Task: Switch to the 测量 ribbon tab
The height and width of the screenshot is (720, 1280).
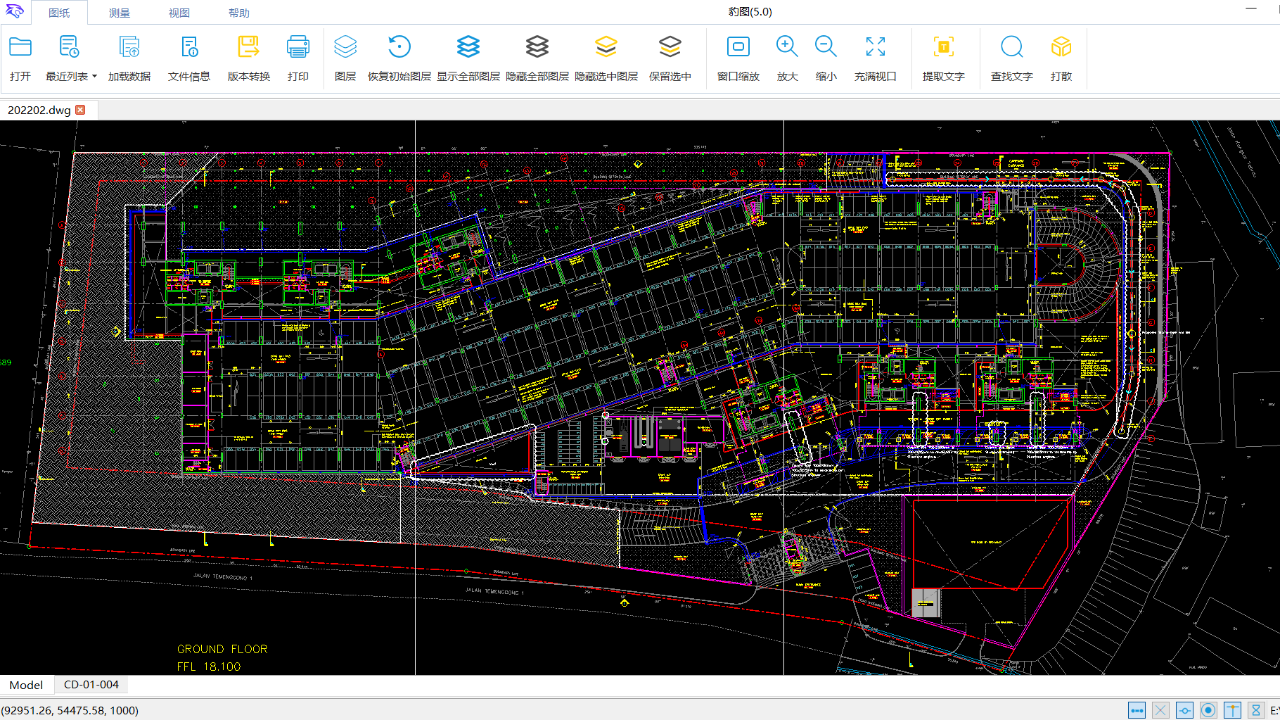Action: pos(120,13)
